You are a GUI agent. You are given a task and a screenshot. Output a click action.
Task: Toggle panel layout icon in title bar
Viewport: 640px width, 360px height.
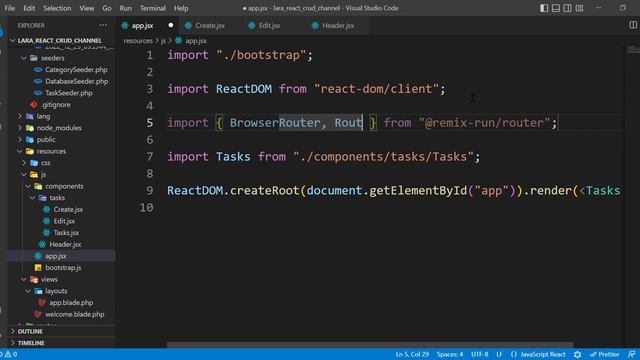pos(556,8)
